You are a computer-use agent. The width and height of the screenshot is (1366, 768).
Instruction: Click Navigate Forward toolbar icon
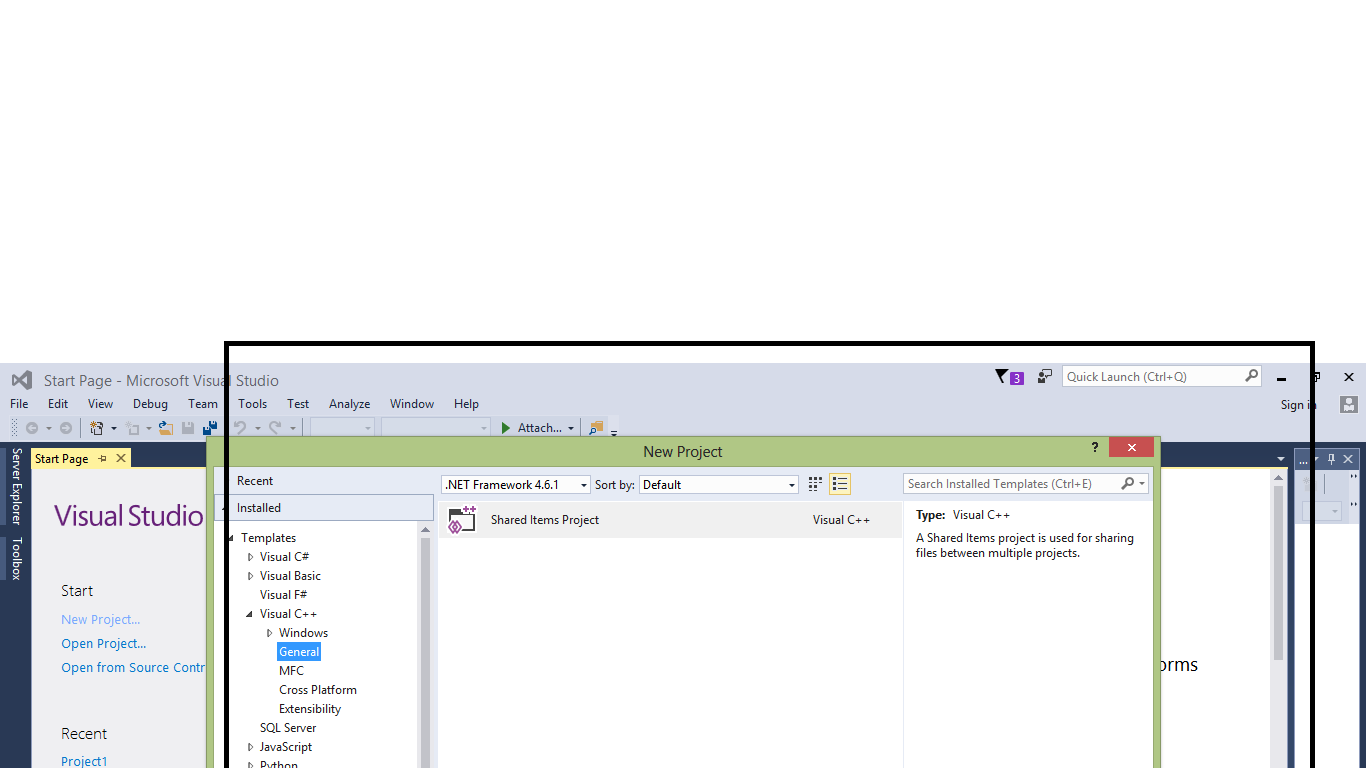(66, 428)
